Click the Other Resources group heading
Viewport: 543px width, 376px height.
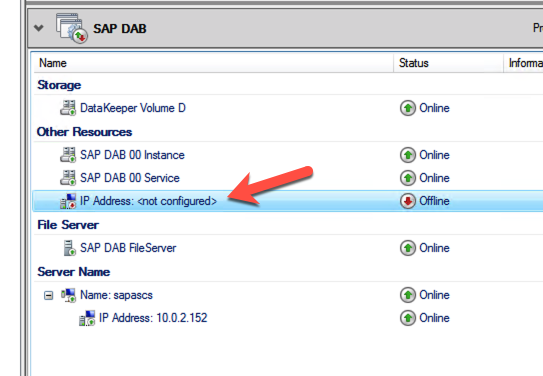coord(84,132)
